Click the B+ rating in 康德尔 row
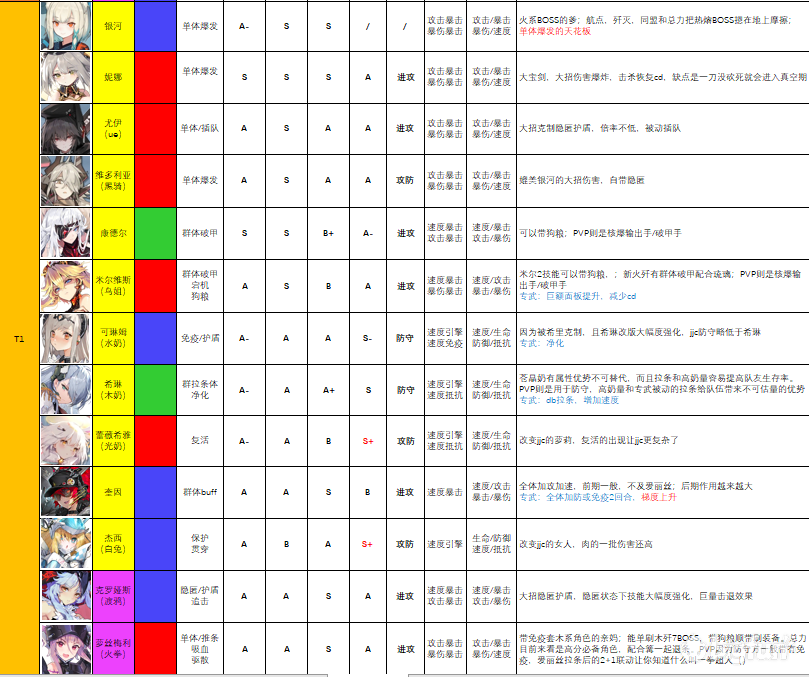Screen dimensions: 809x677 (x=328, y=233)
